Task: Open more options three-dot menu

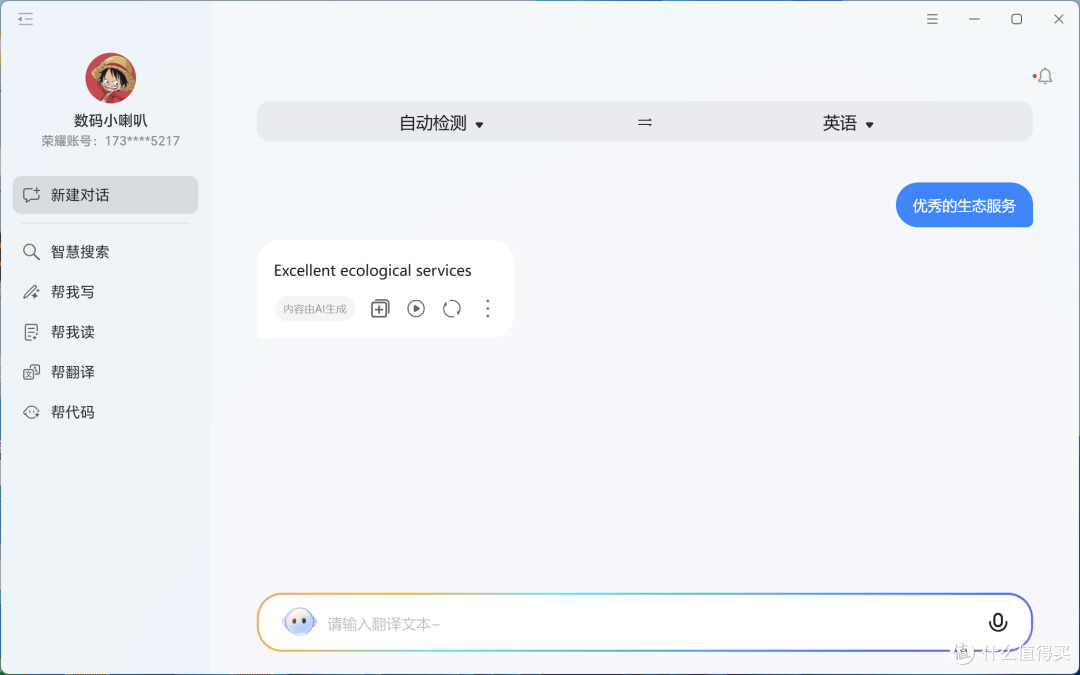Action: click(488, 309)
